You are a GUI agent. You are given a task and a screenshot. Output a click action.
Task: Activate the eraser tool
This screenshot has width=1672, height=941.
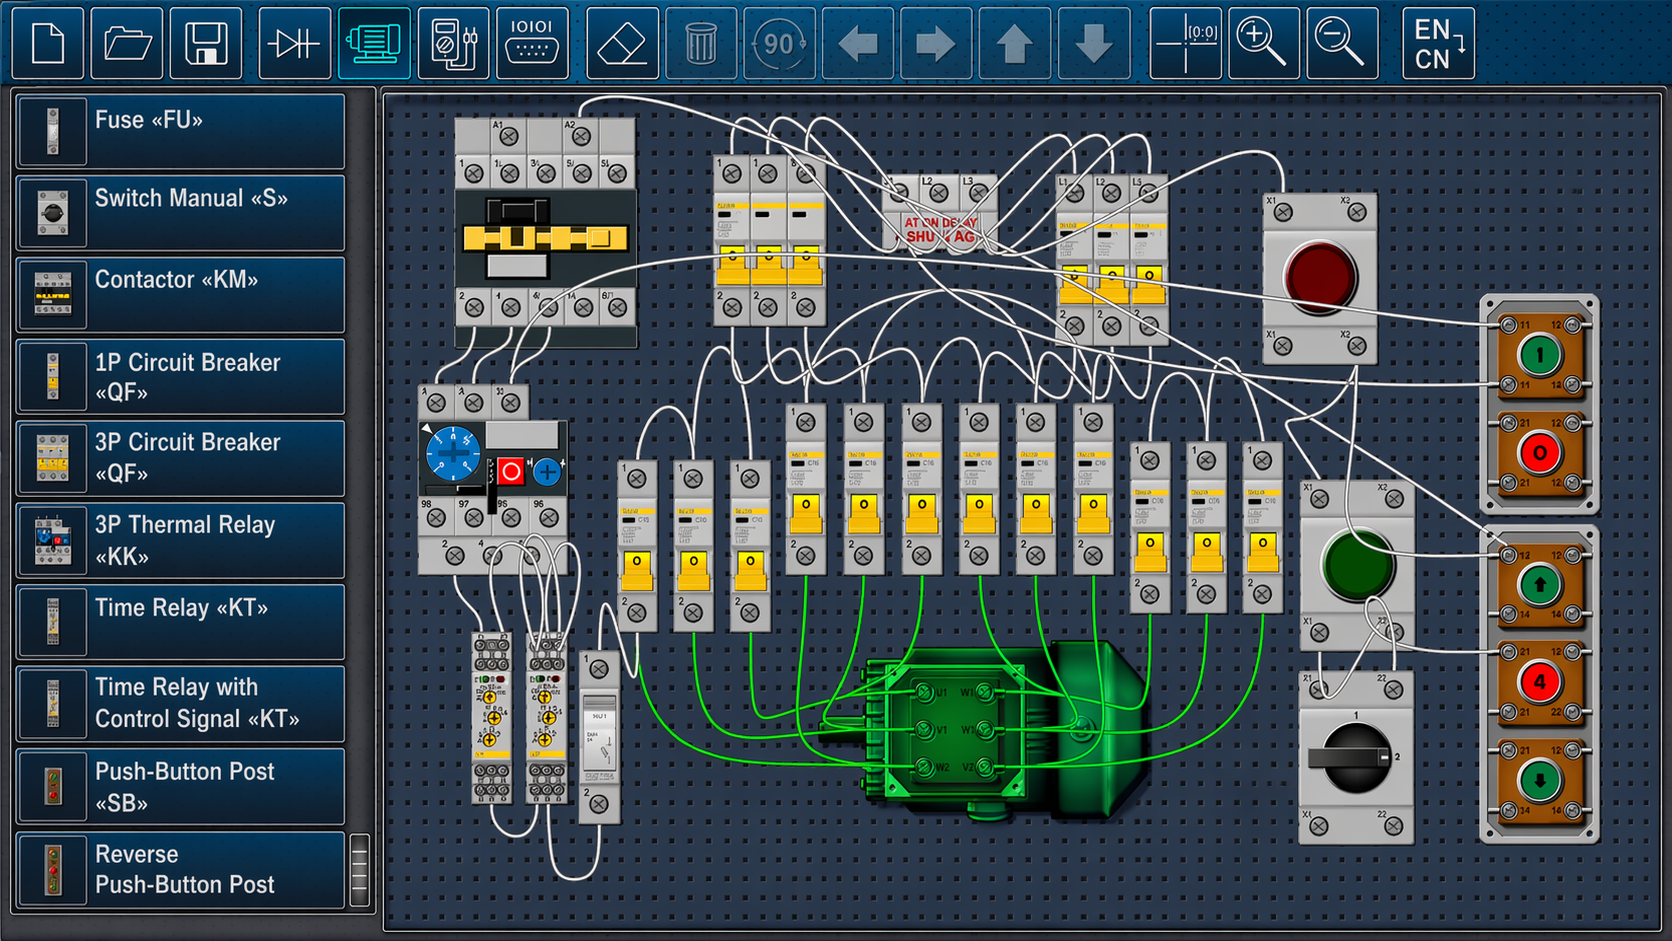pos(620,43)
